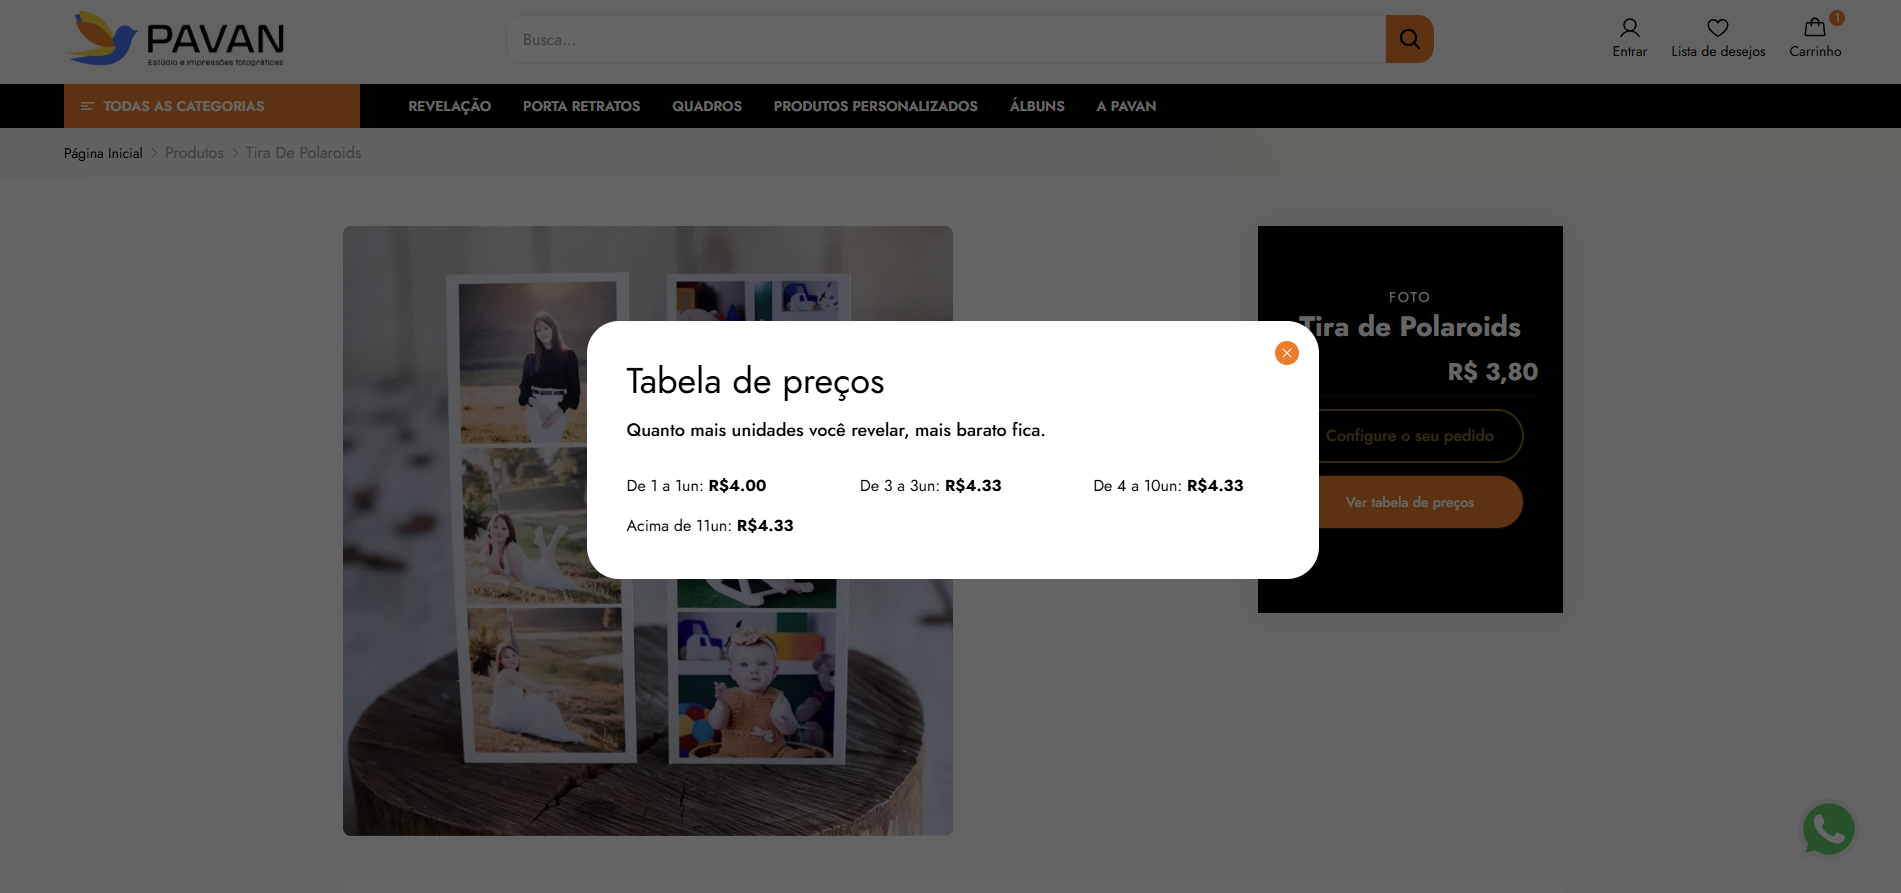Click the orange search magnifier button
This screenshot has width=1901, height=893.
coord(1409,39)
